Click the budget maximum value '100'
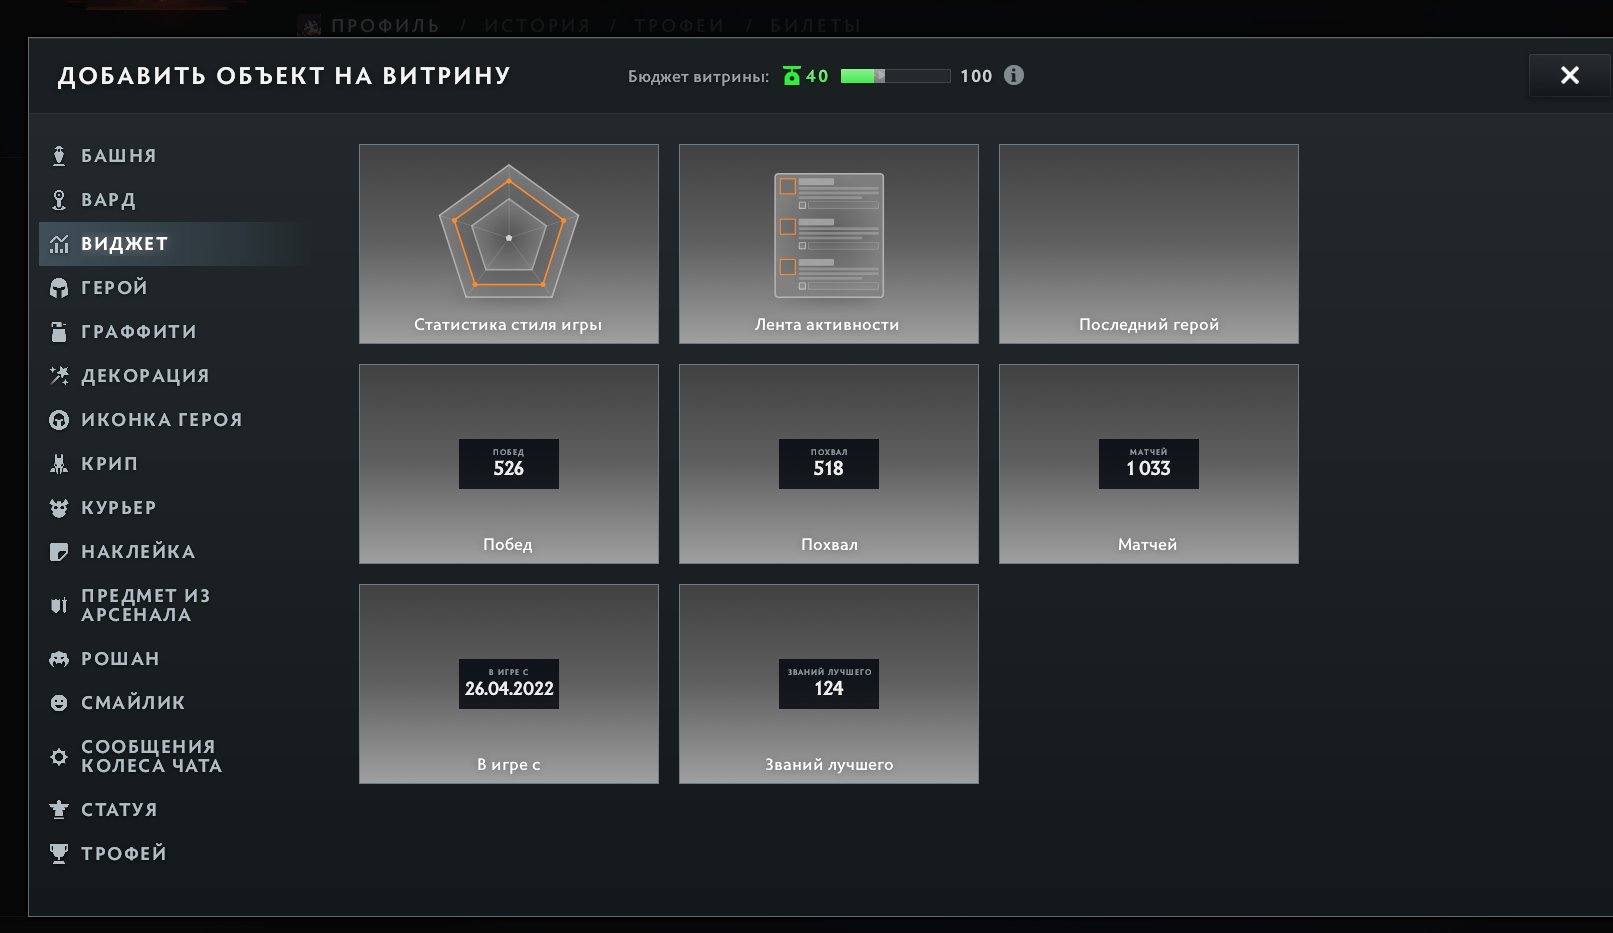 pyautogui.click(x=976, y=76)
